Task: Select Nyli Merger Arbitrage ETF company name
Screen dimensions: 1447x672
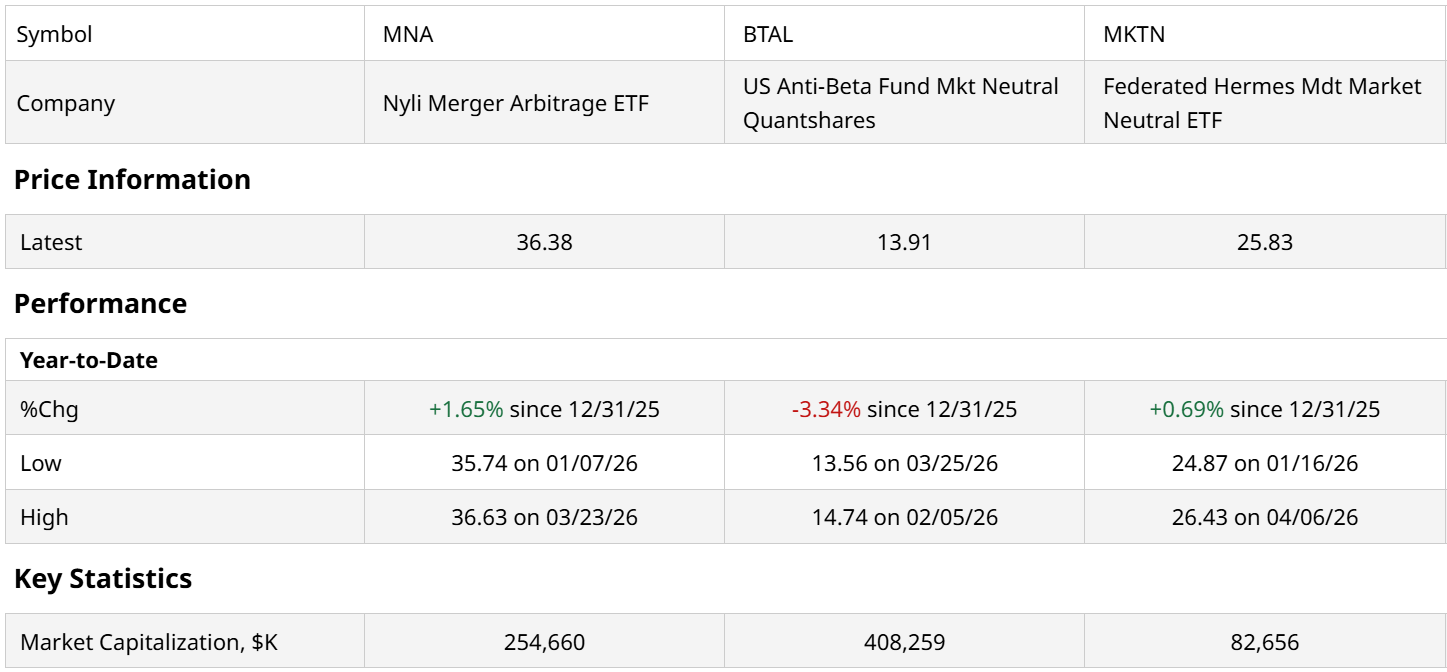Action: click(516, 103)
